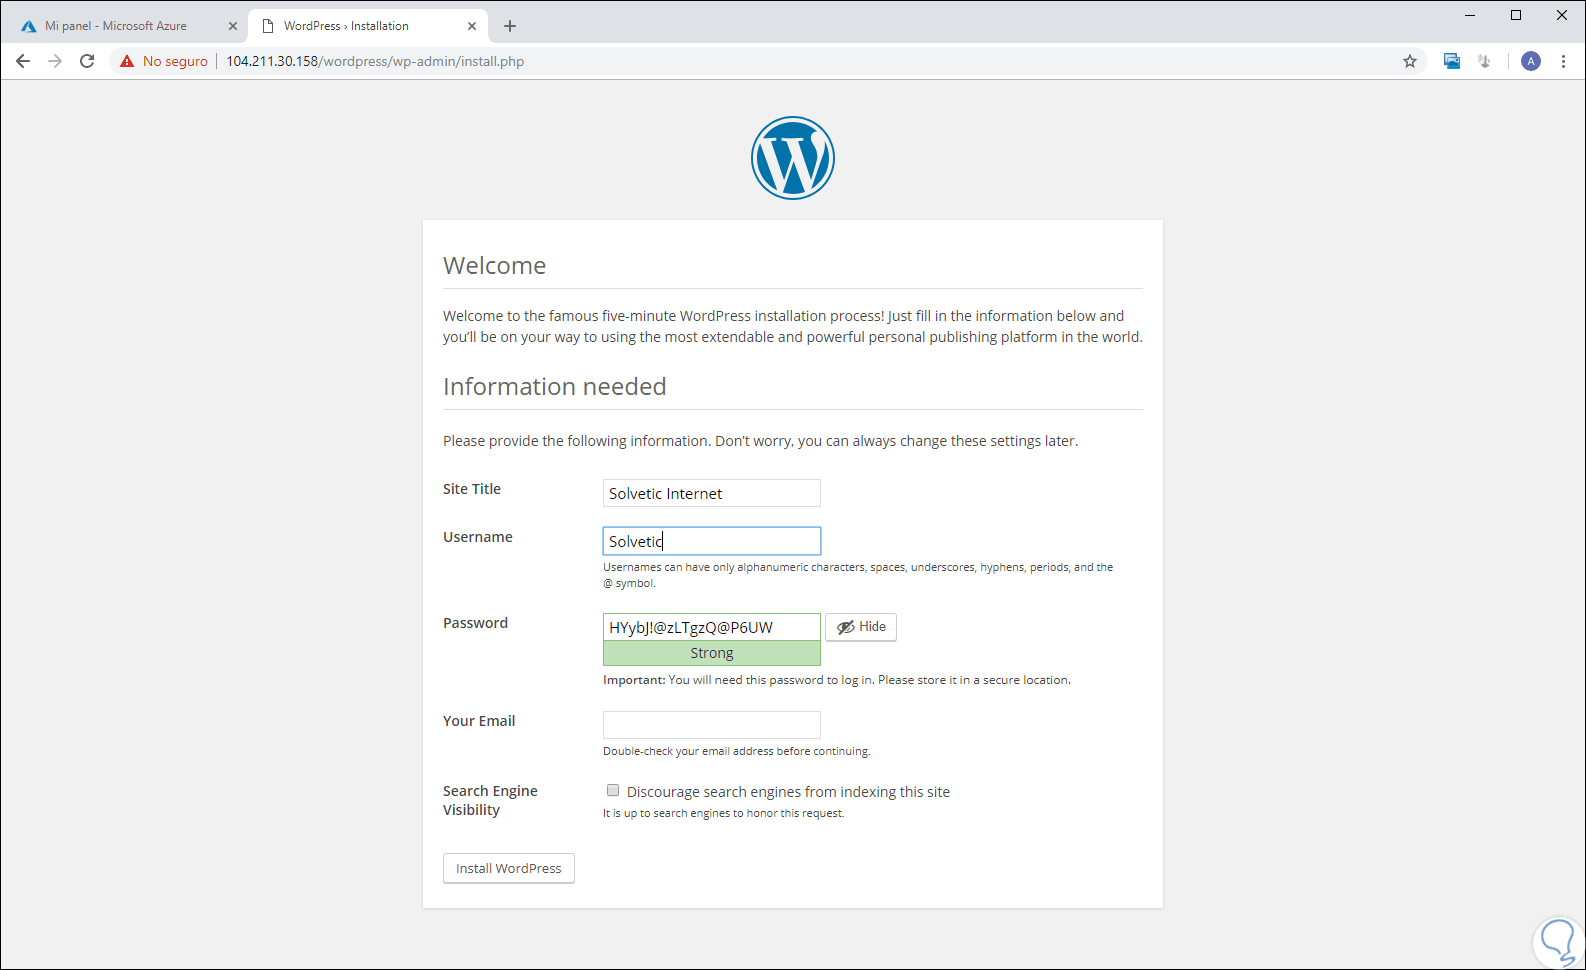Screen dimensions: 1586x970
Task: Enable Discourage search engines checkbox
Action: point(613,791)
